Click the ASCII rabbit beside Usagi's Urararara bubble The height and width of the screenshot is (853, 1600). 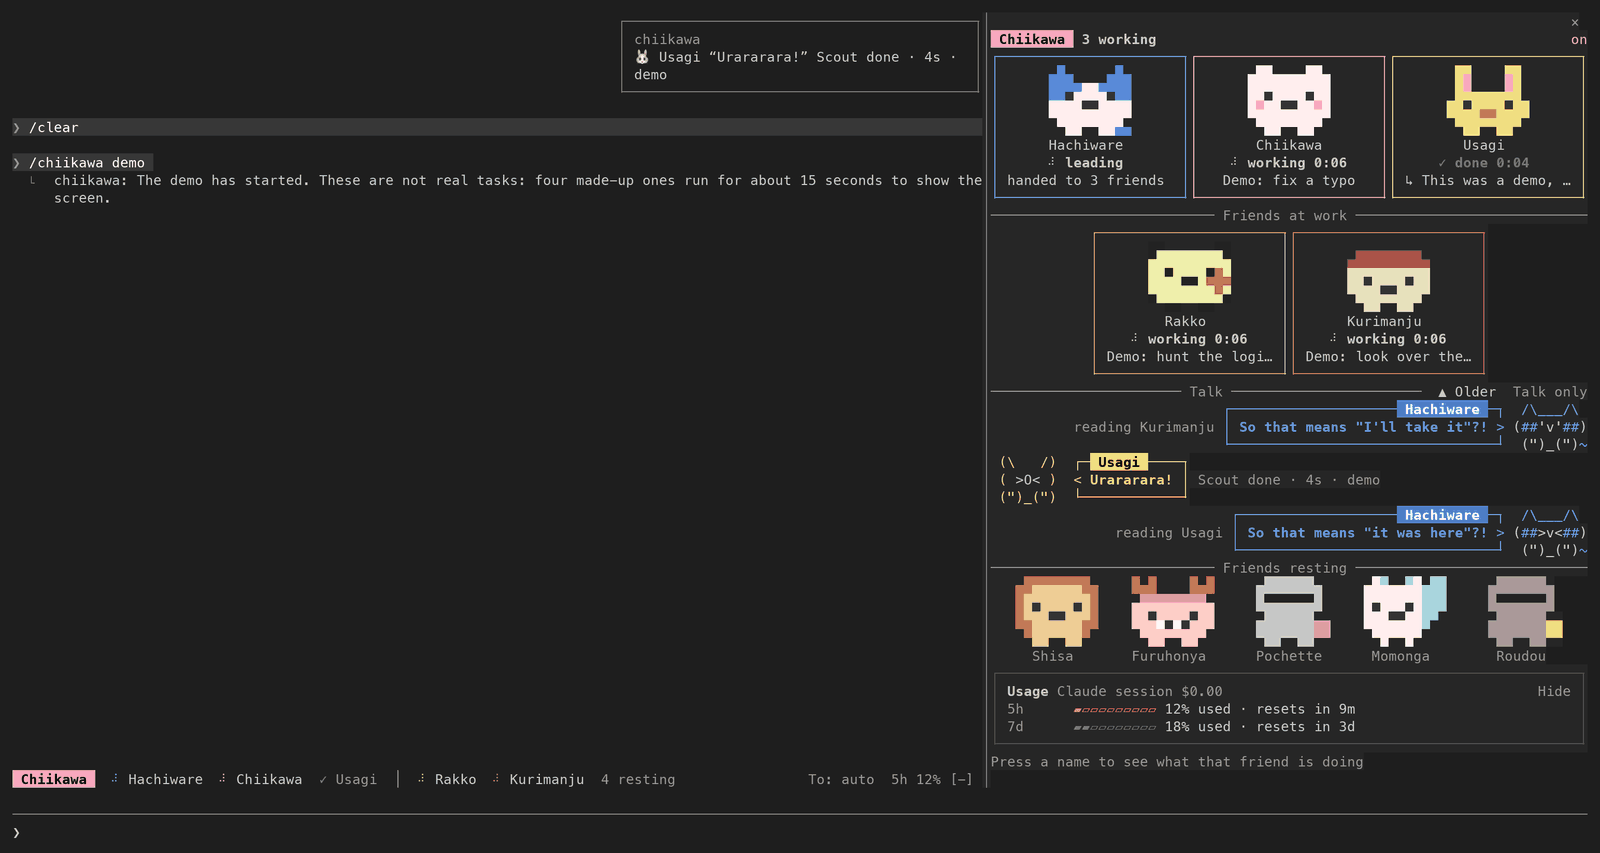(x=1028, y=480)
